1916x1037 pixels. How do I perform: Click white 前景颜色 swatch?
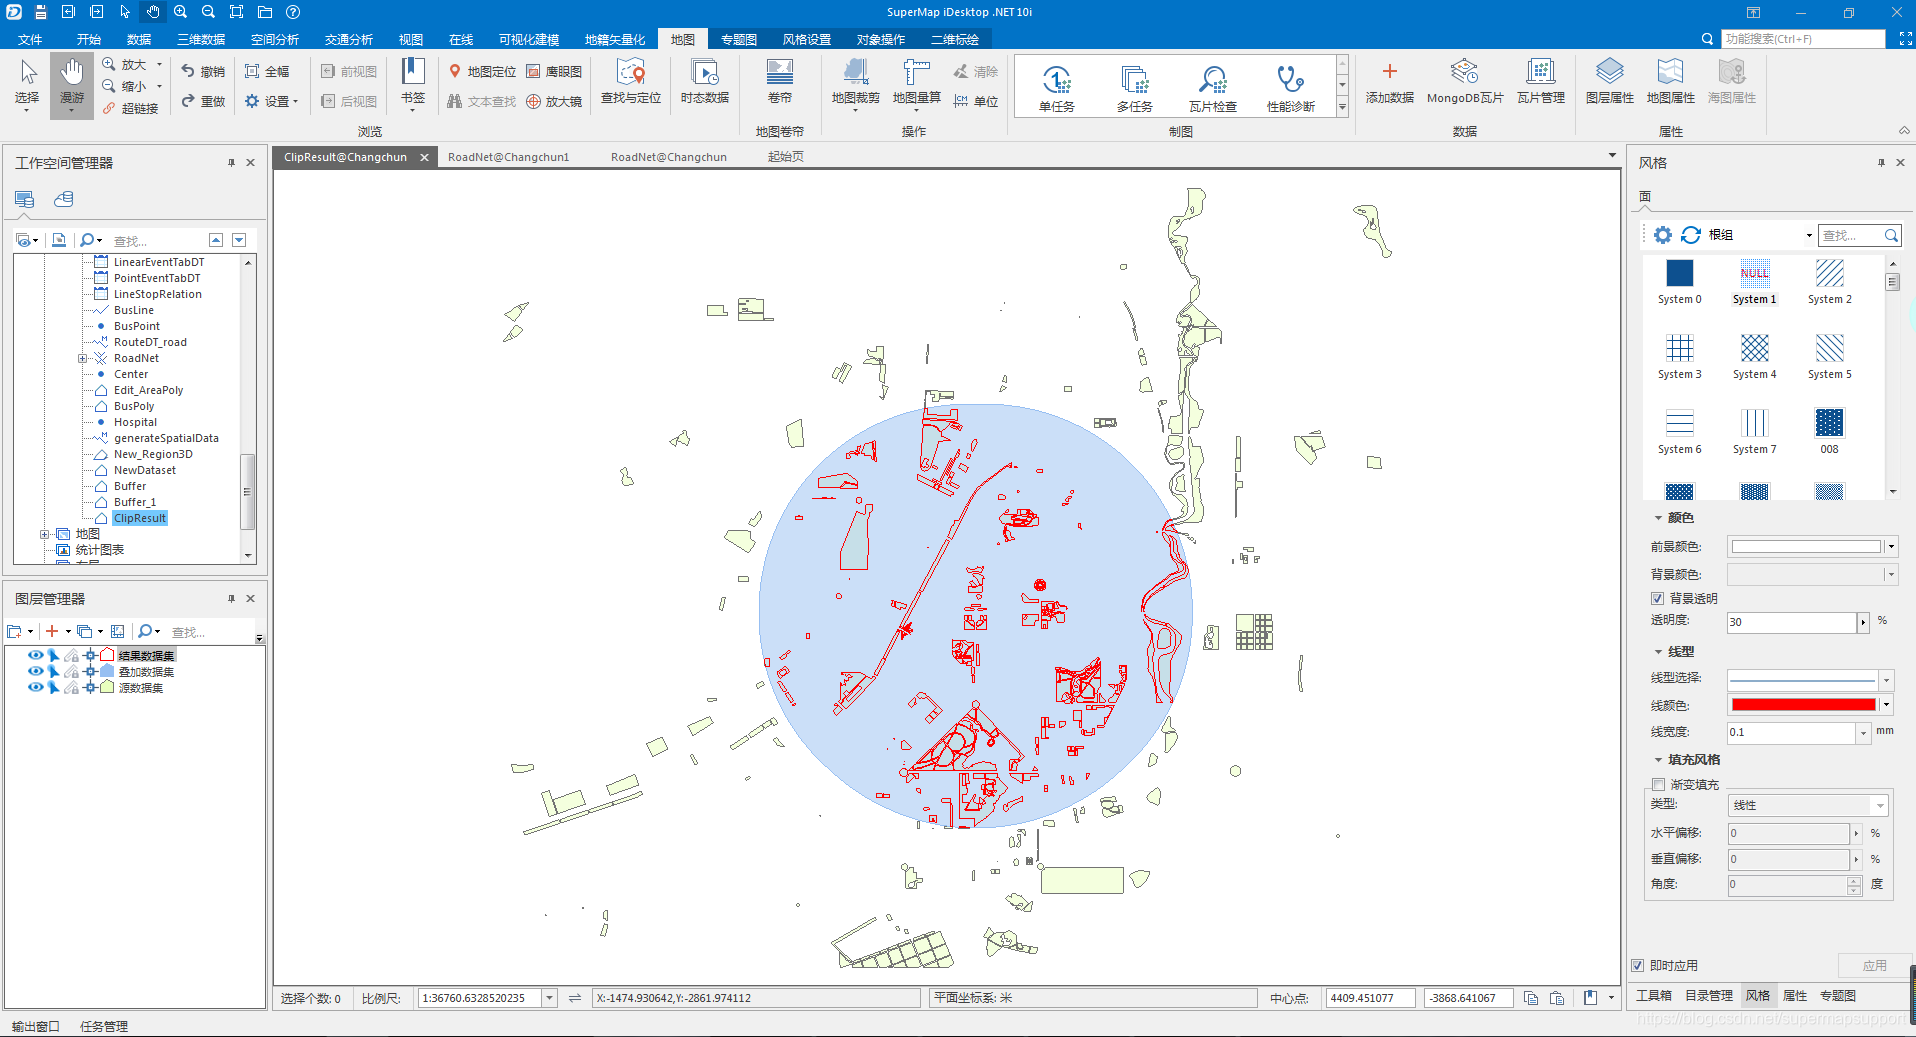(1806, 546)
